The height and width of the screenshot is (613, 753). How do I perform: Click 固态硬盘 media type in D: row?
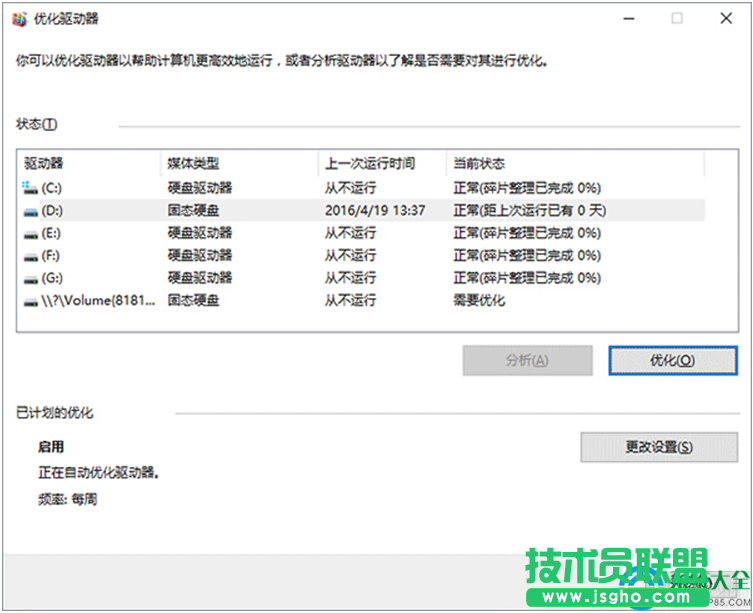click(x=193, y=210)
